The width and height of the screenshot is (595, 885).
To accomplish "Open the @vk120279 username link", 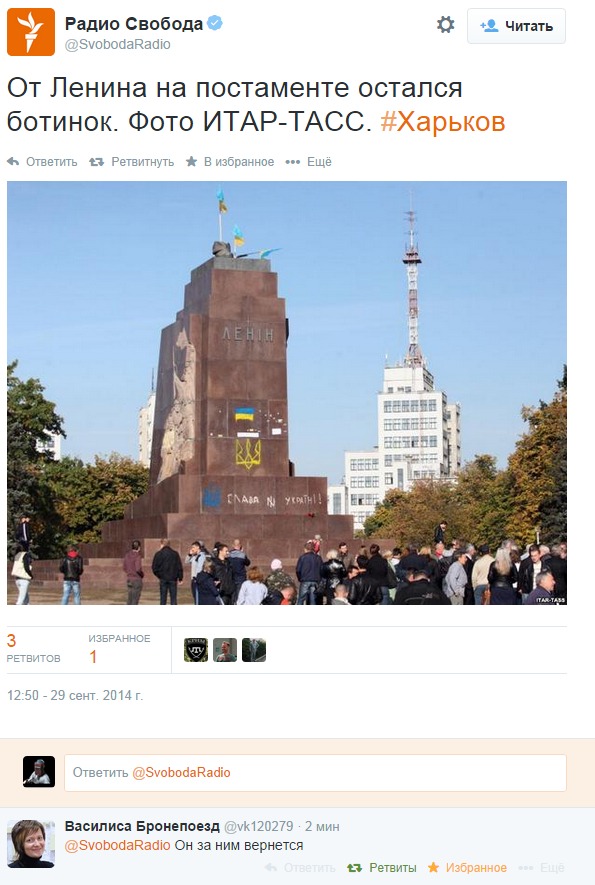I will [x=259, y=826].
